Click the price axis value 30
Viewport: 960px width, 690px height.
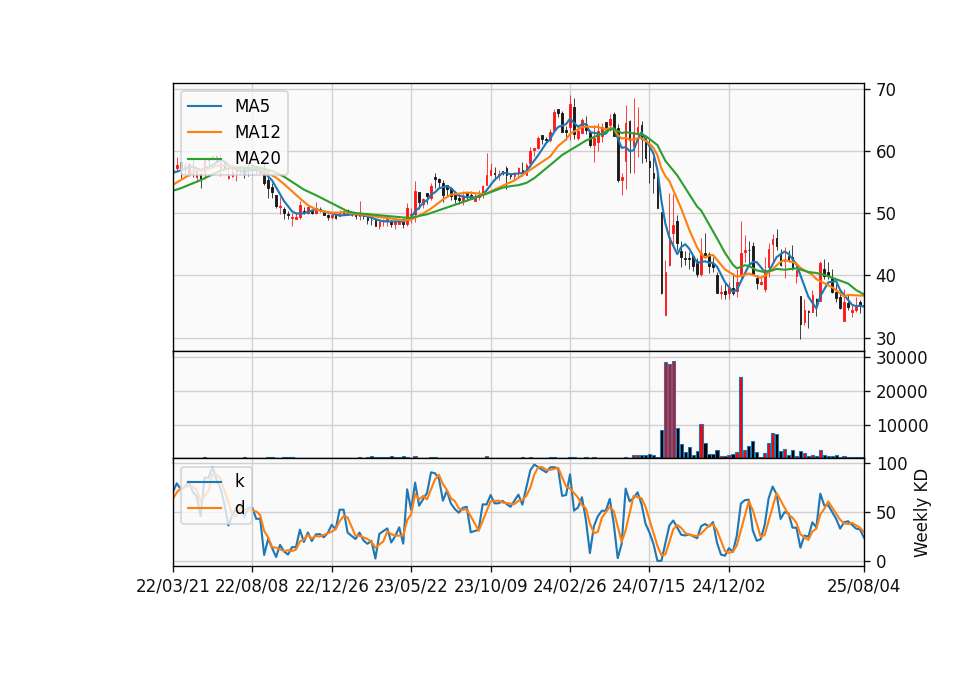click(x=885, y=339)
